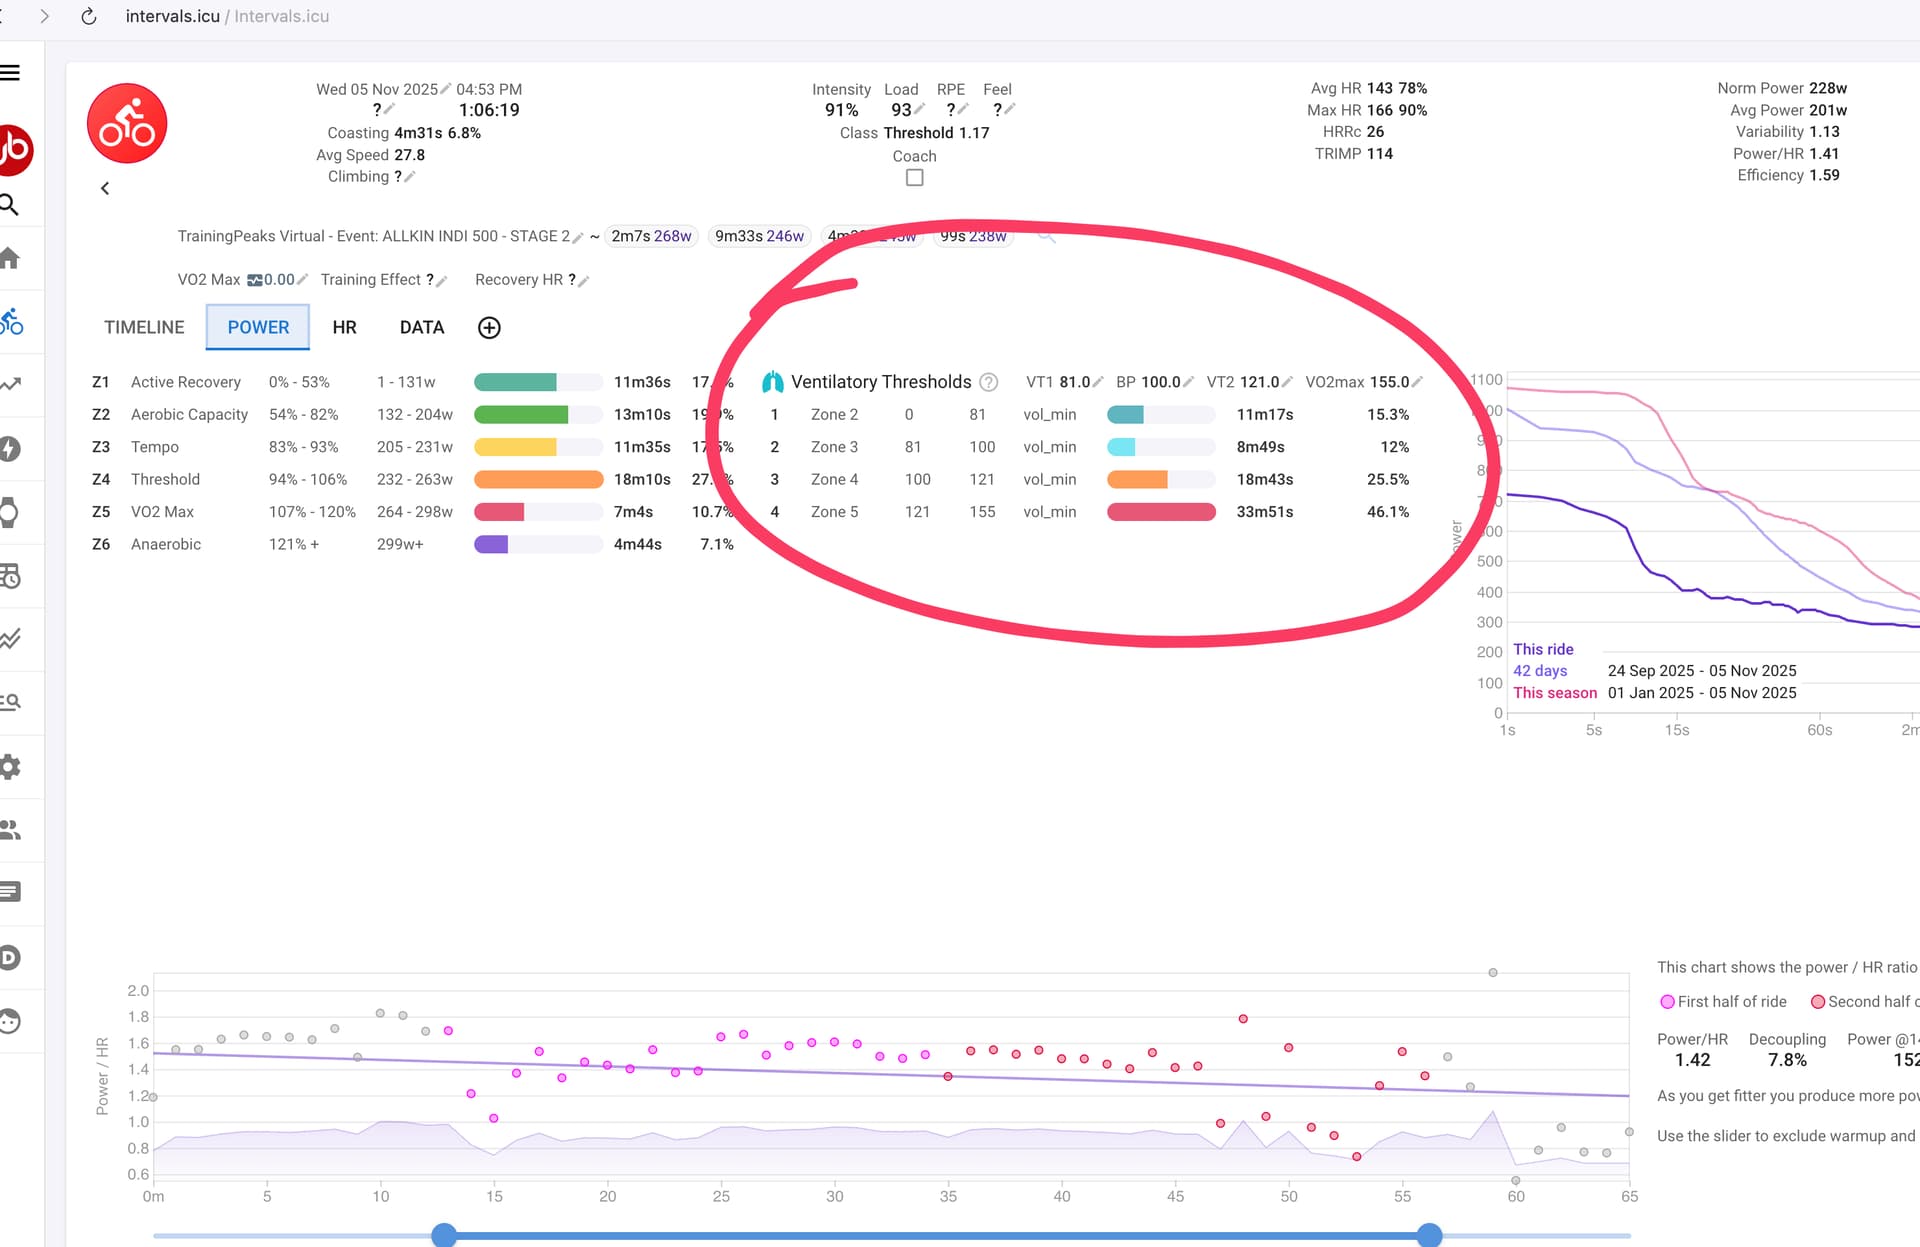Open the fitness trend chart icon
This screenshot has width=1920, height=1247.
10,384
